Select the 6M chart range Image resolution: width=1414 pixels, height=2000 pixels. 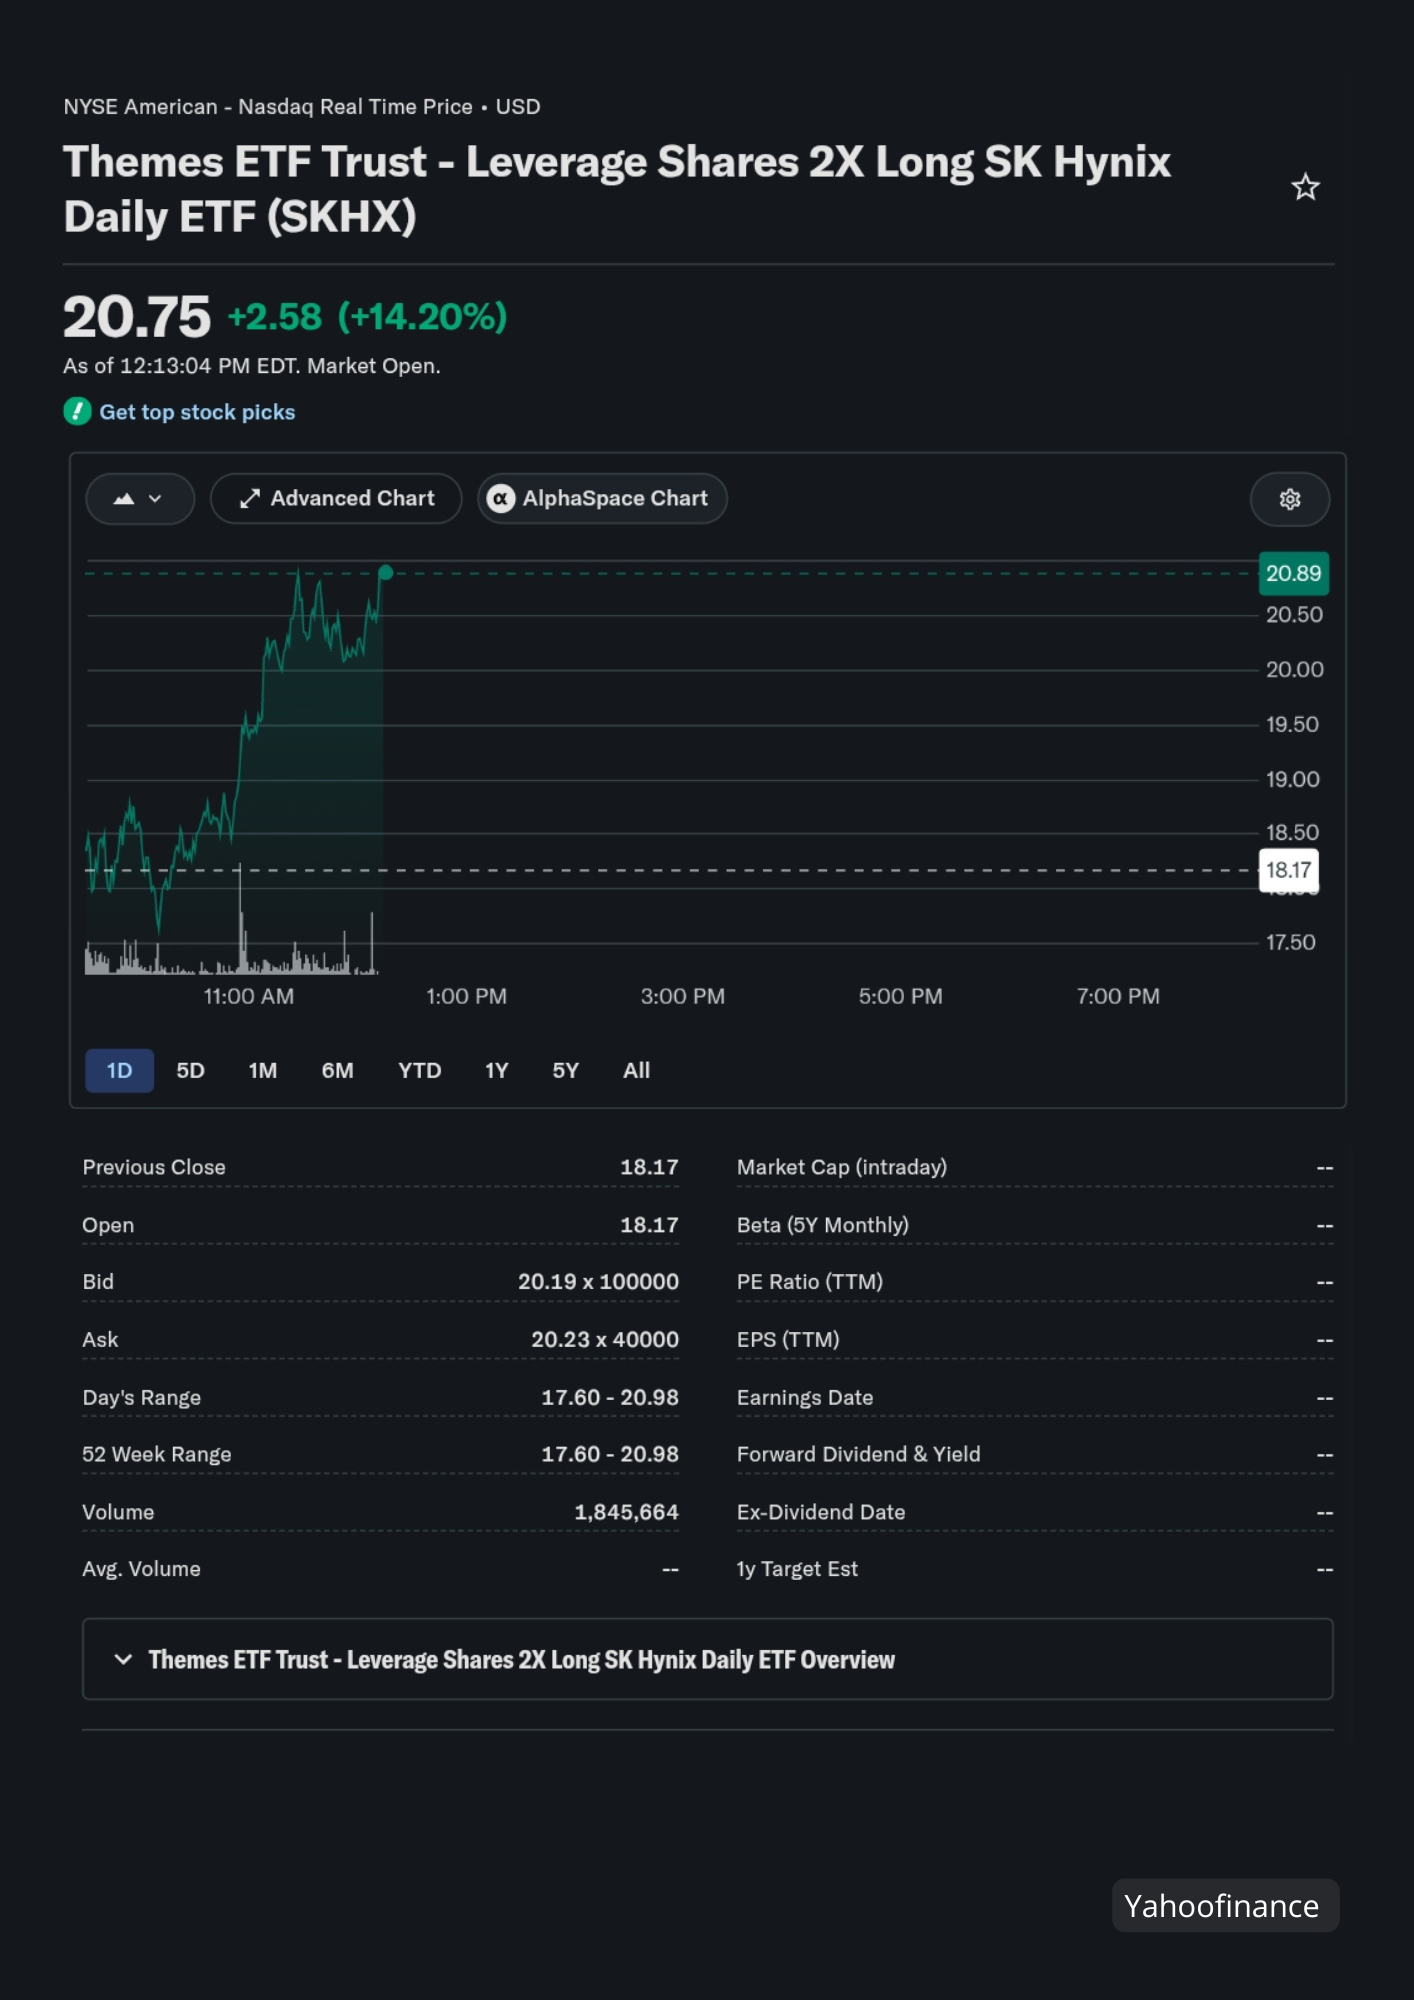(x=337, y=1070)
